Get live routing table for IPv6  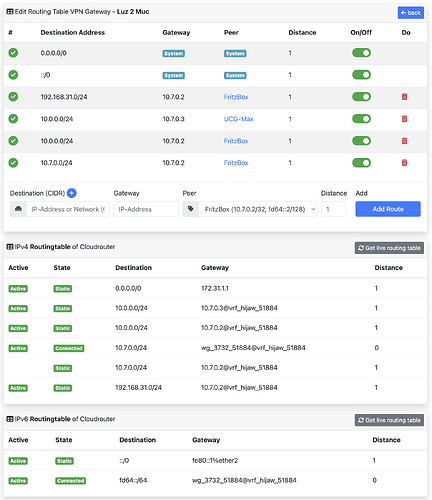[x=389, y=420]
